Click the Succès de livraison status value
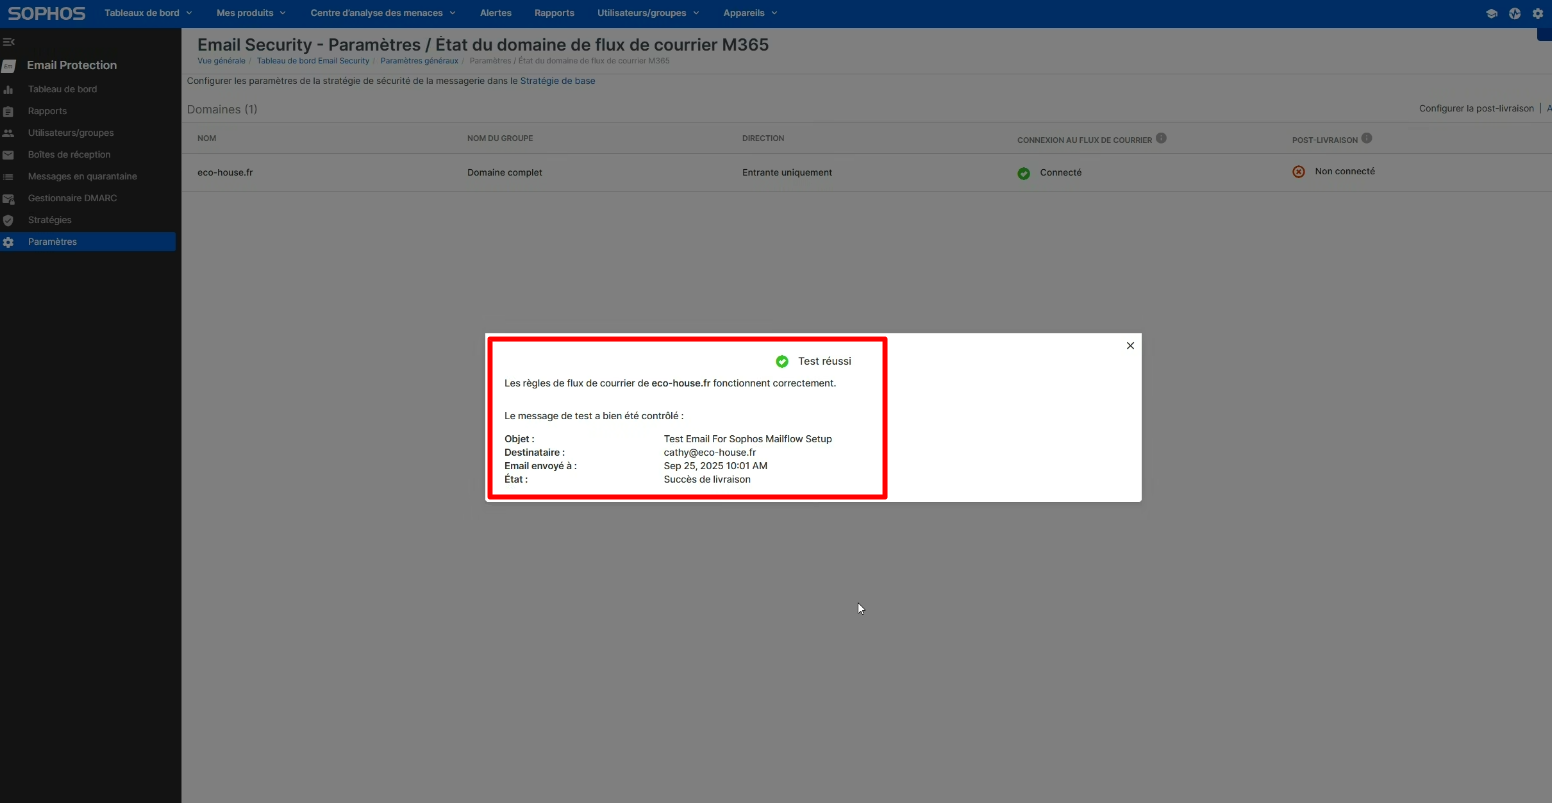 [x=707, y=480]
